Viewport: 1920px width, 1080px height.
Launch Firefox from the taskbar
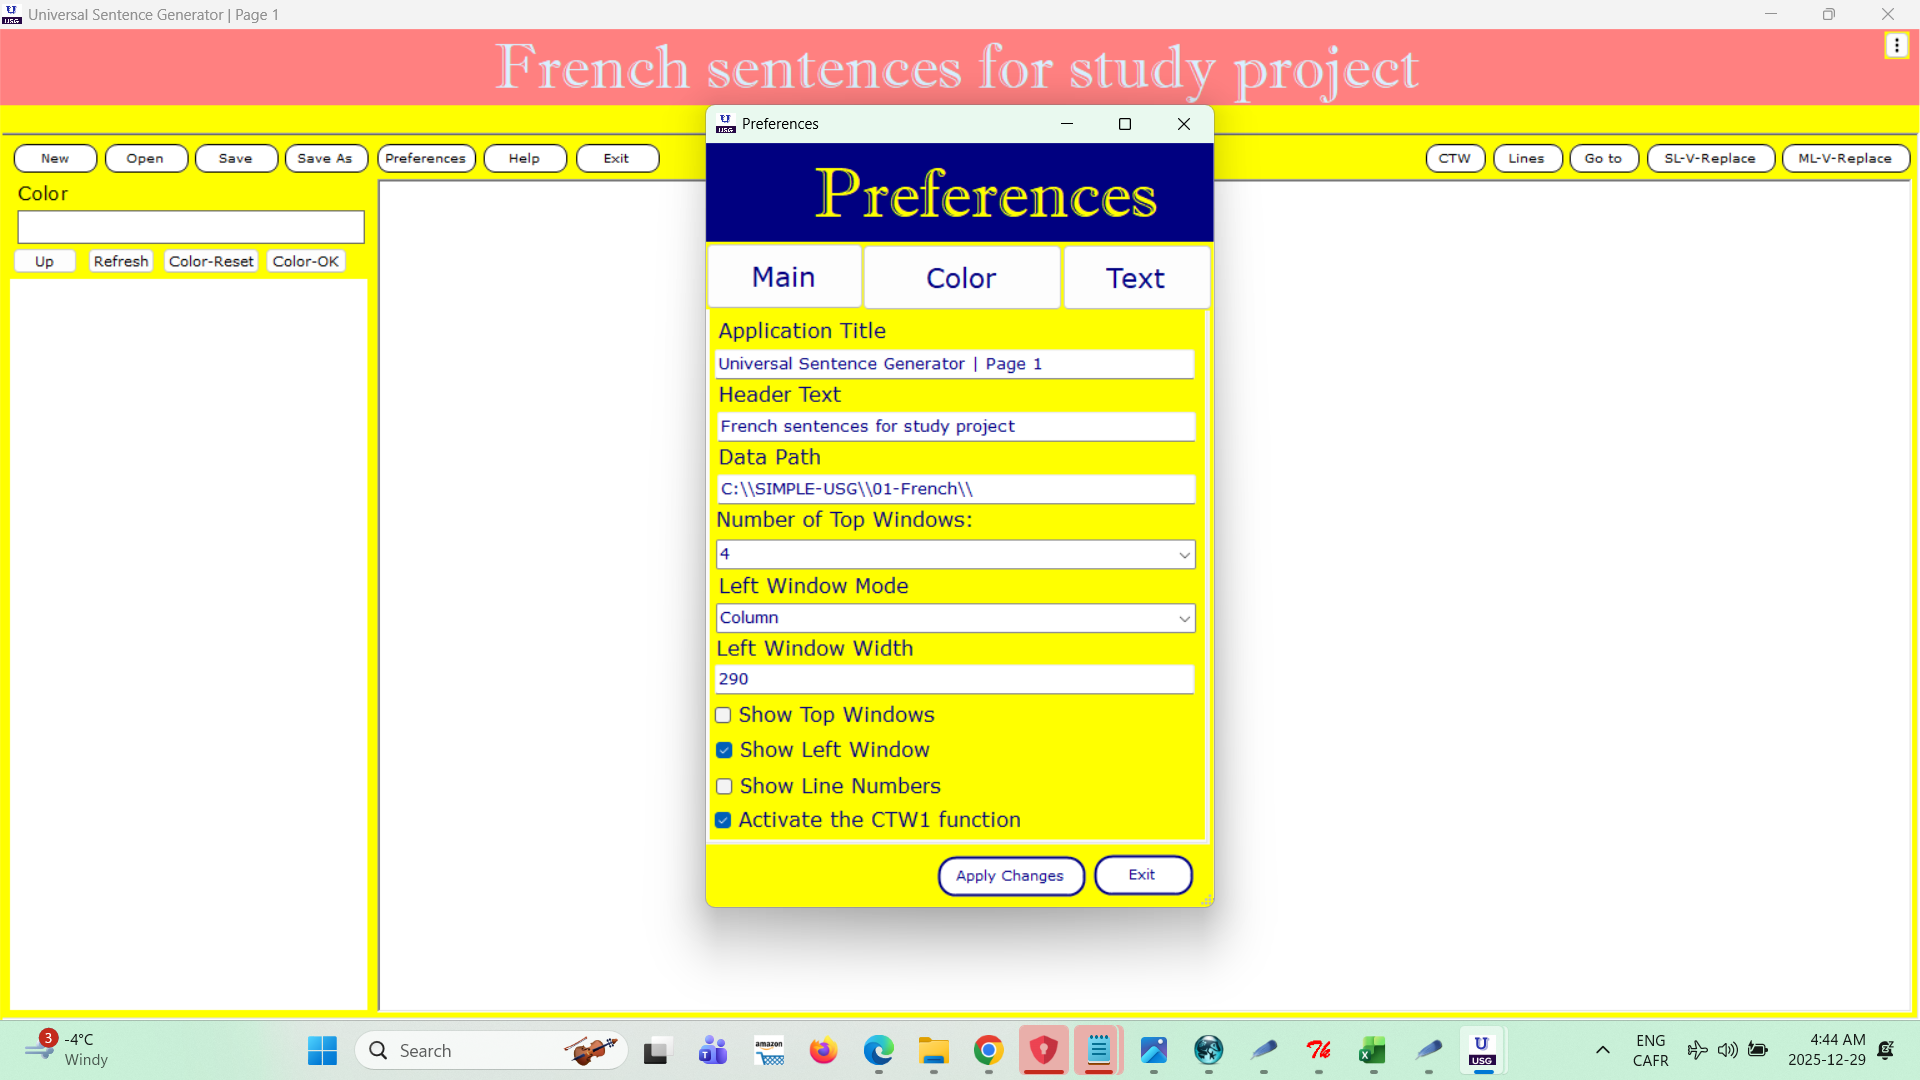click(x=823, y=1051)
